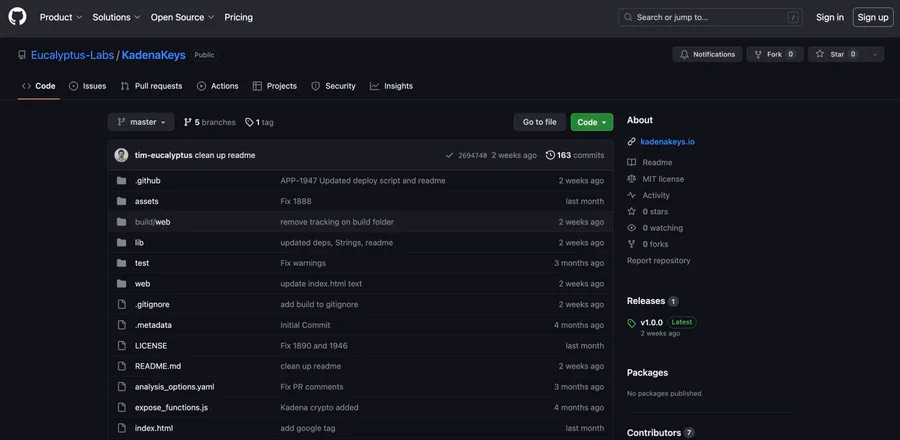Open the KadenaKeys repository link
The width and height of the screenshot is (900, 440).
153,55
